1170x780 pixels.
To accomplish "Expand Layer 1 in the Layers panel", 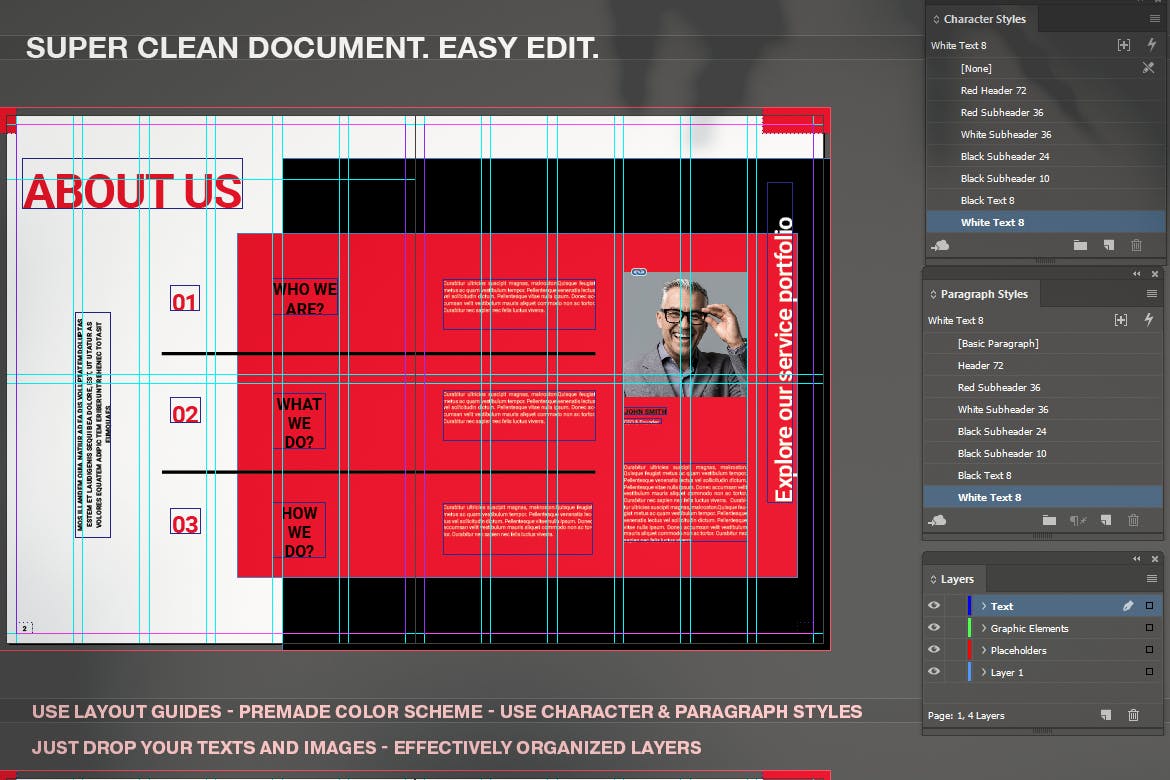I will (983, 672).
